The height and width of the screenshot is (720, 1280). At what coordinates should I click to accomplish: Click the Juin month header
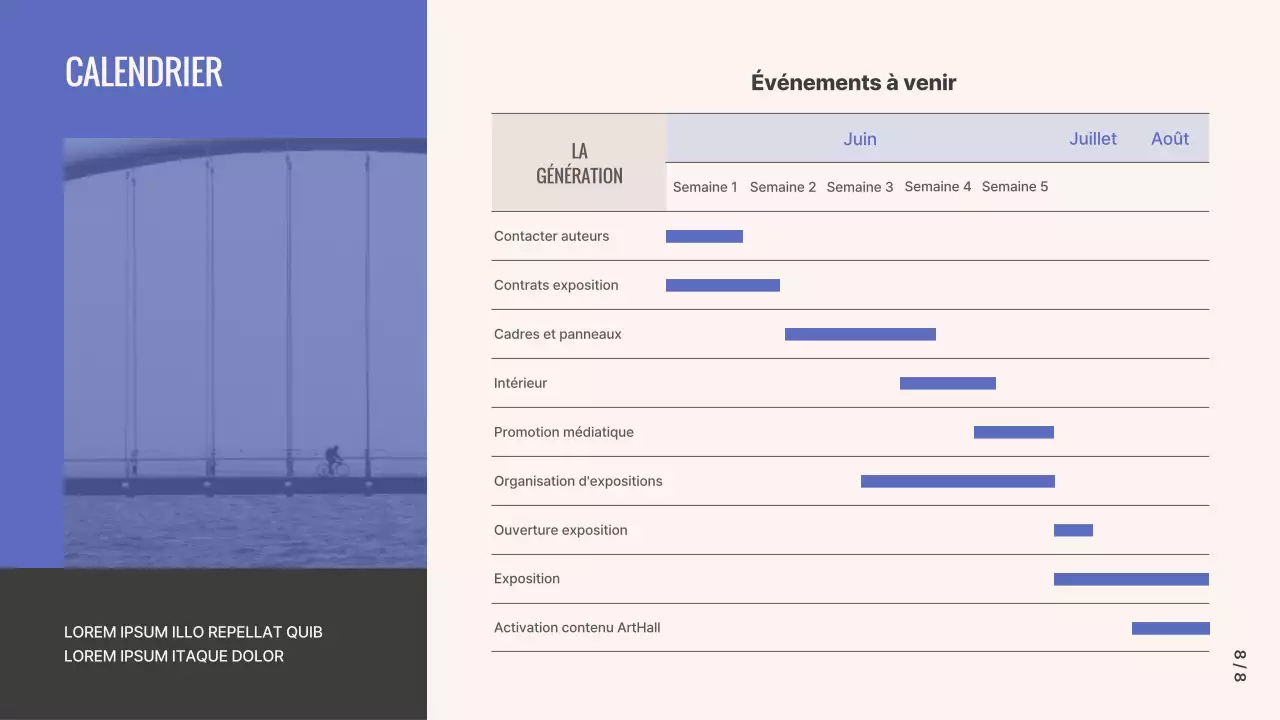click(859, 138)
